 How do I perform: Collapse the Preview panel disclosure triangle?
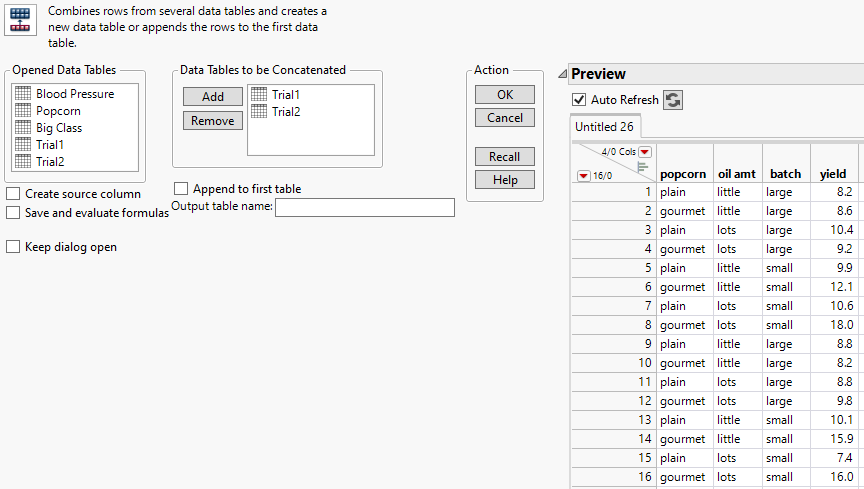click(x=565, y=73)
